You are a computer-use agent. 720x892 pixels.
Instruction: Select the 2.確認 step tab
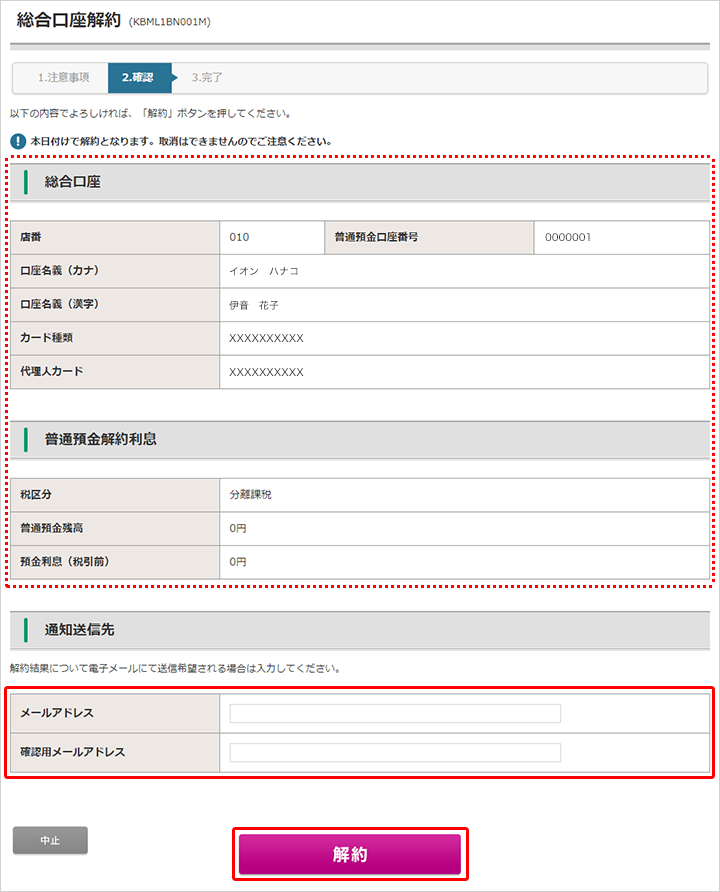tap(138, 78)
